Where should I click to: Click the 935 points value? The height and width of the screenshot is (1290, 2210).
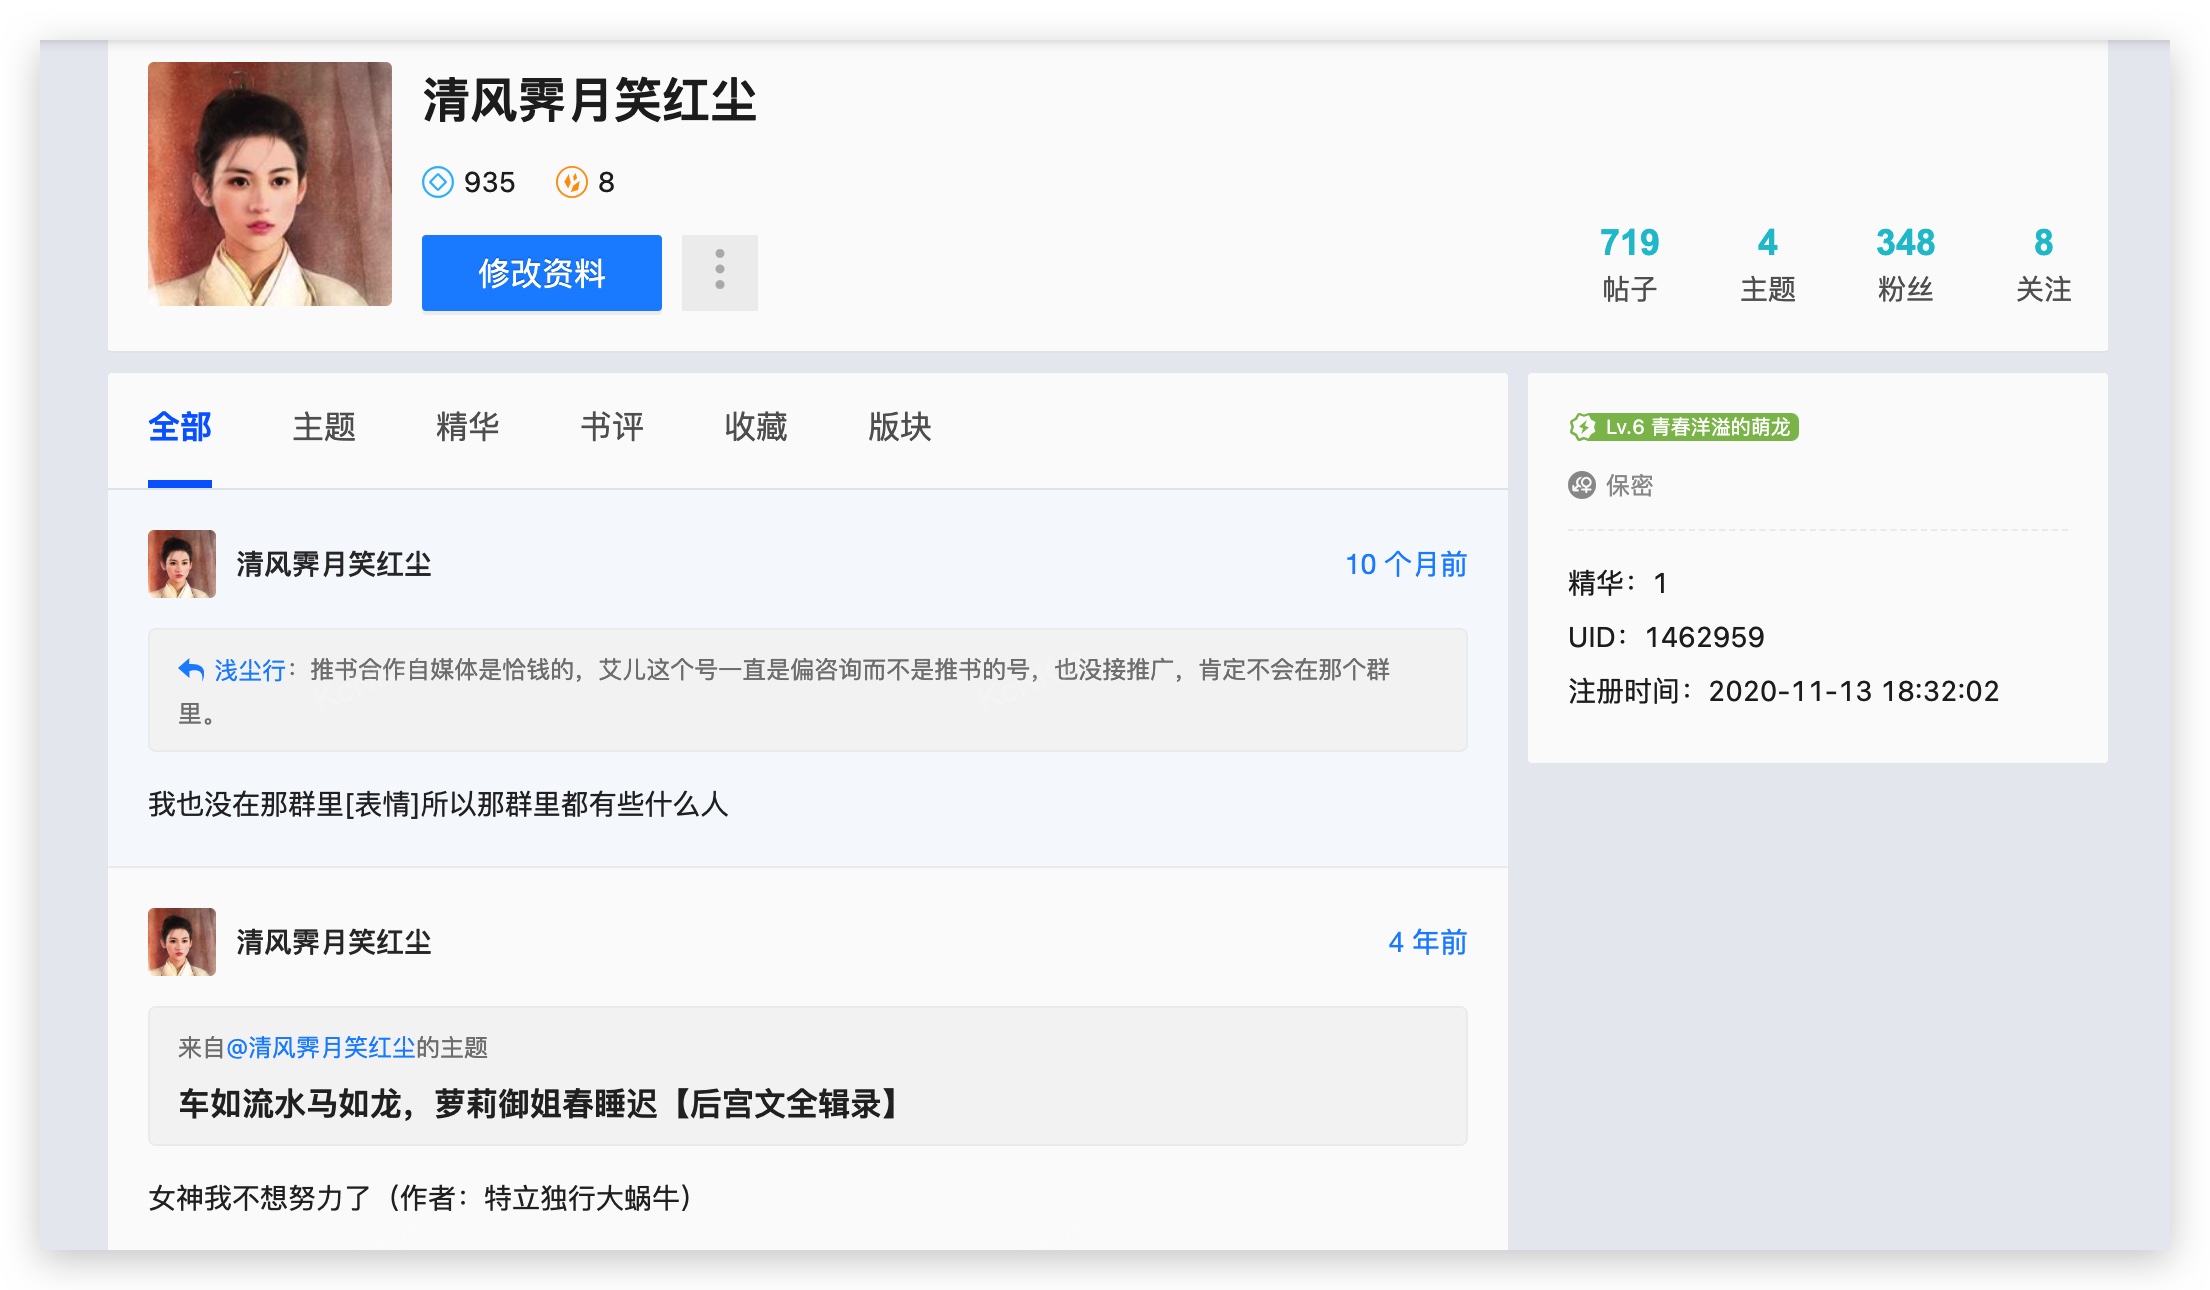click(x=490, y=182)
